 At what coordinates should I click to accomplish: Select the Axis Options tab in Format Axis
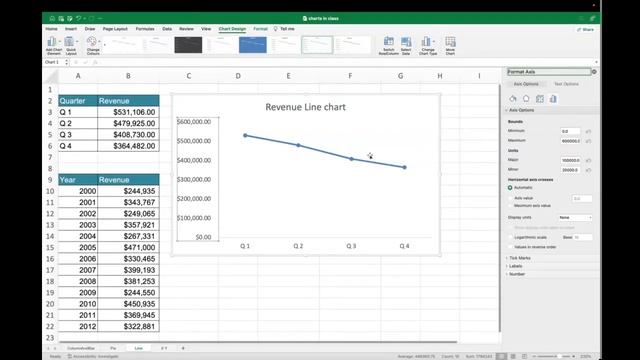(526, 84)
